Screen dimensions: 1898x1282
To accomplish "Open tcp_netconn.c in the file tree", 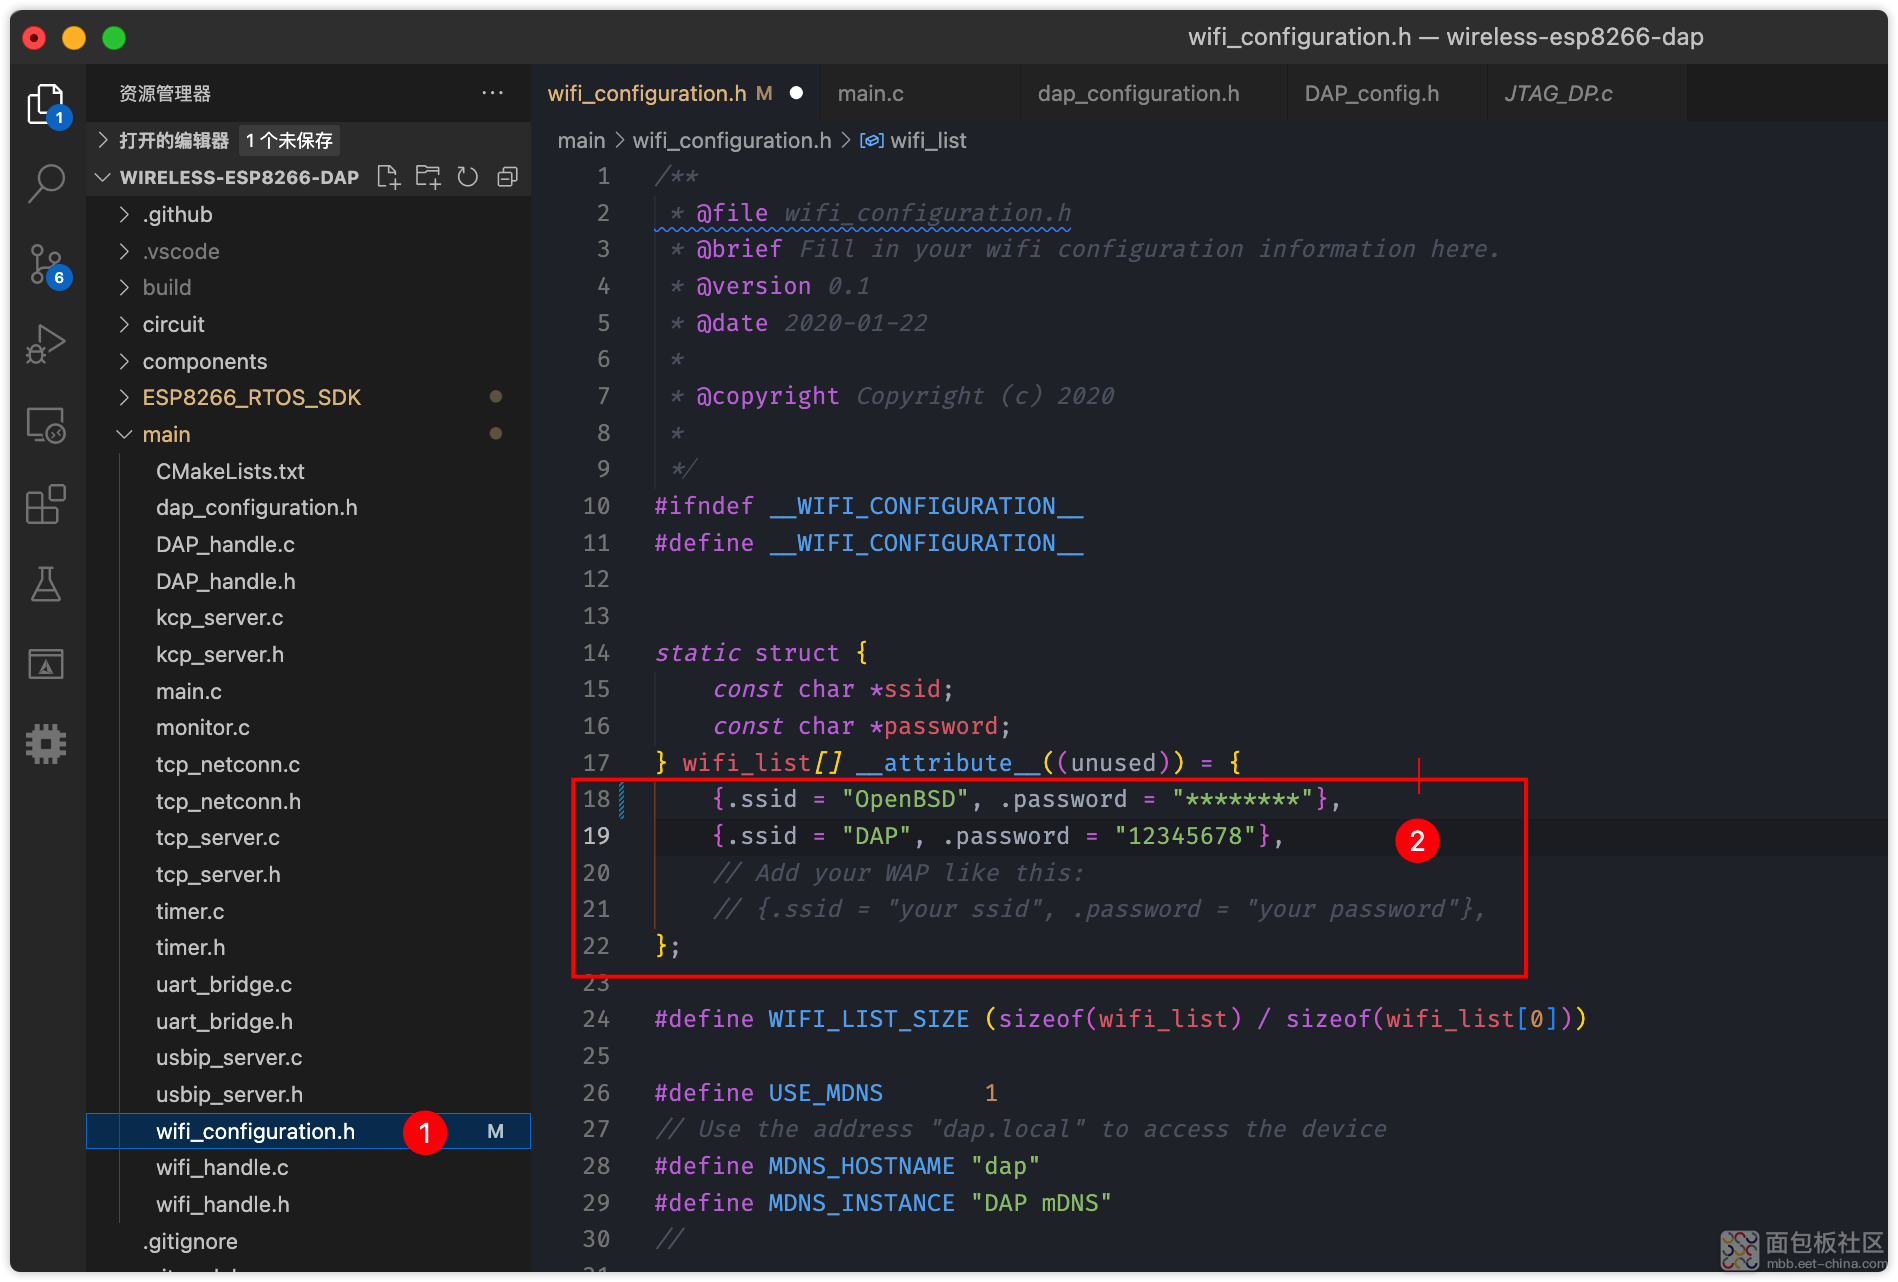I will (x=228, y=765).
